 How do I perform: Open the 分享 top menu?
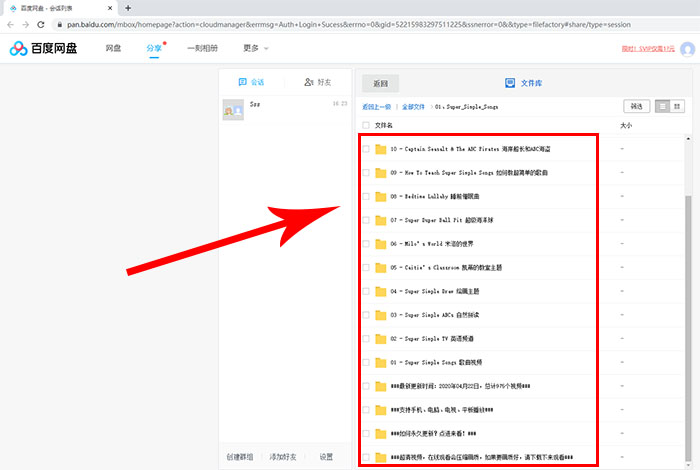(x=154, y=48)
